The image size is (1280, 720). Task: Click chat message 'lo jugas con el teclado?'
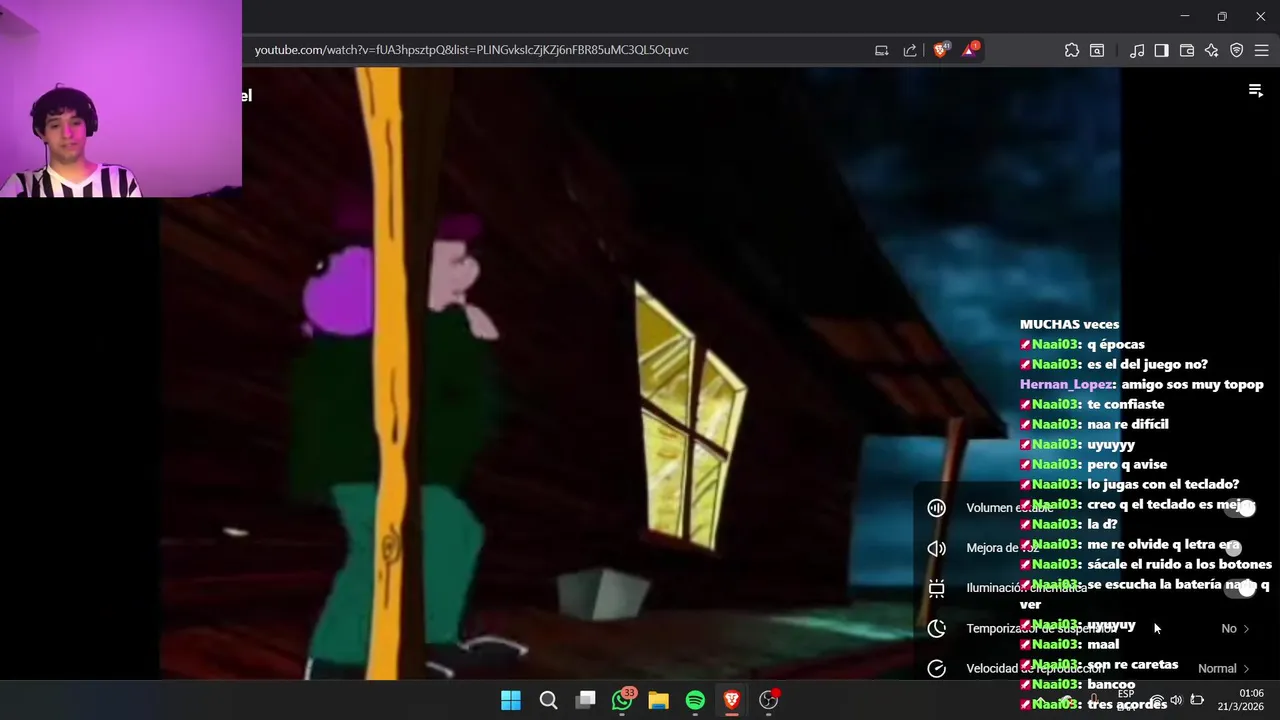click(1163, 484)
